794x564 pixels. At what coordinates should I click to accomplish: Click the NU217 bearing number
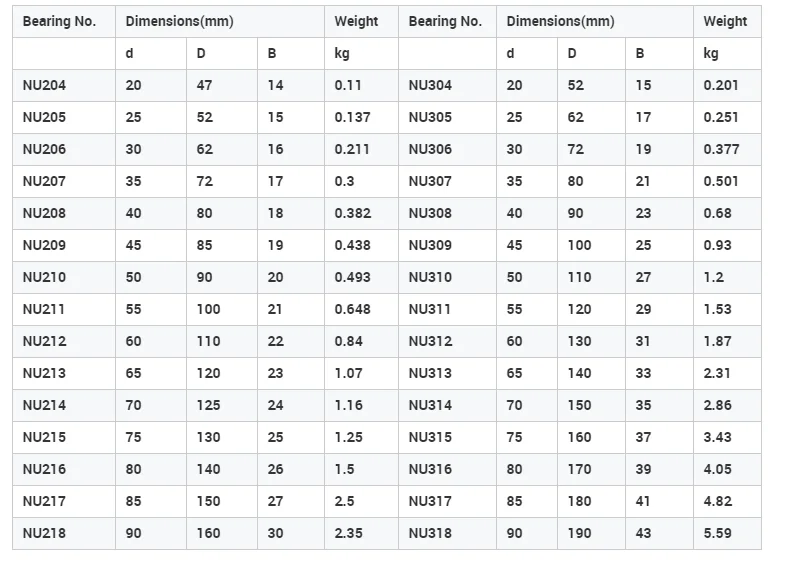[44, 502]
